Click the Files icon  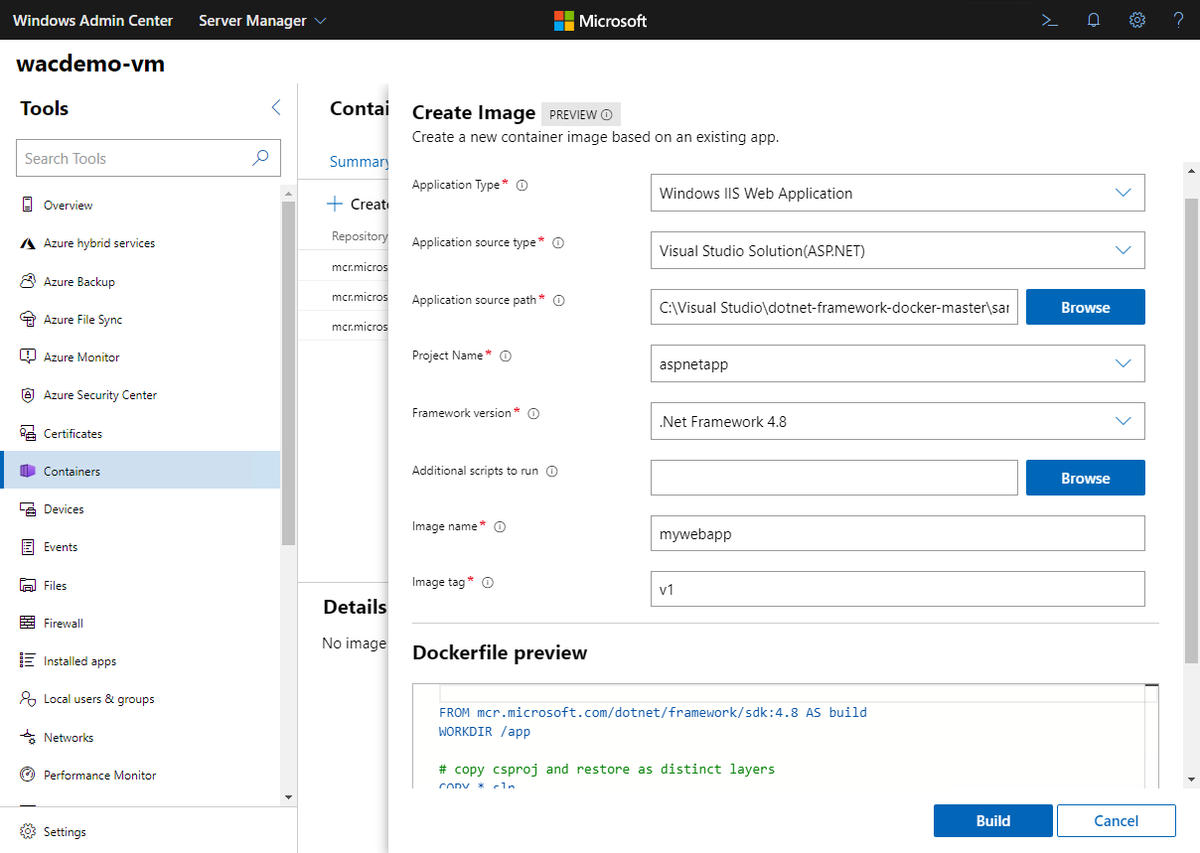(27, 585)
